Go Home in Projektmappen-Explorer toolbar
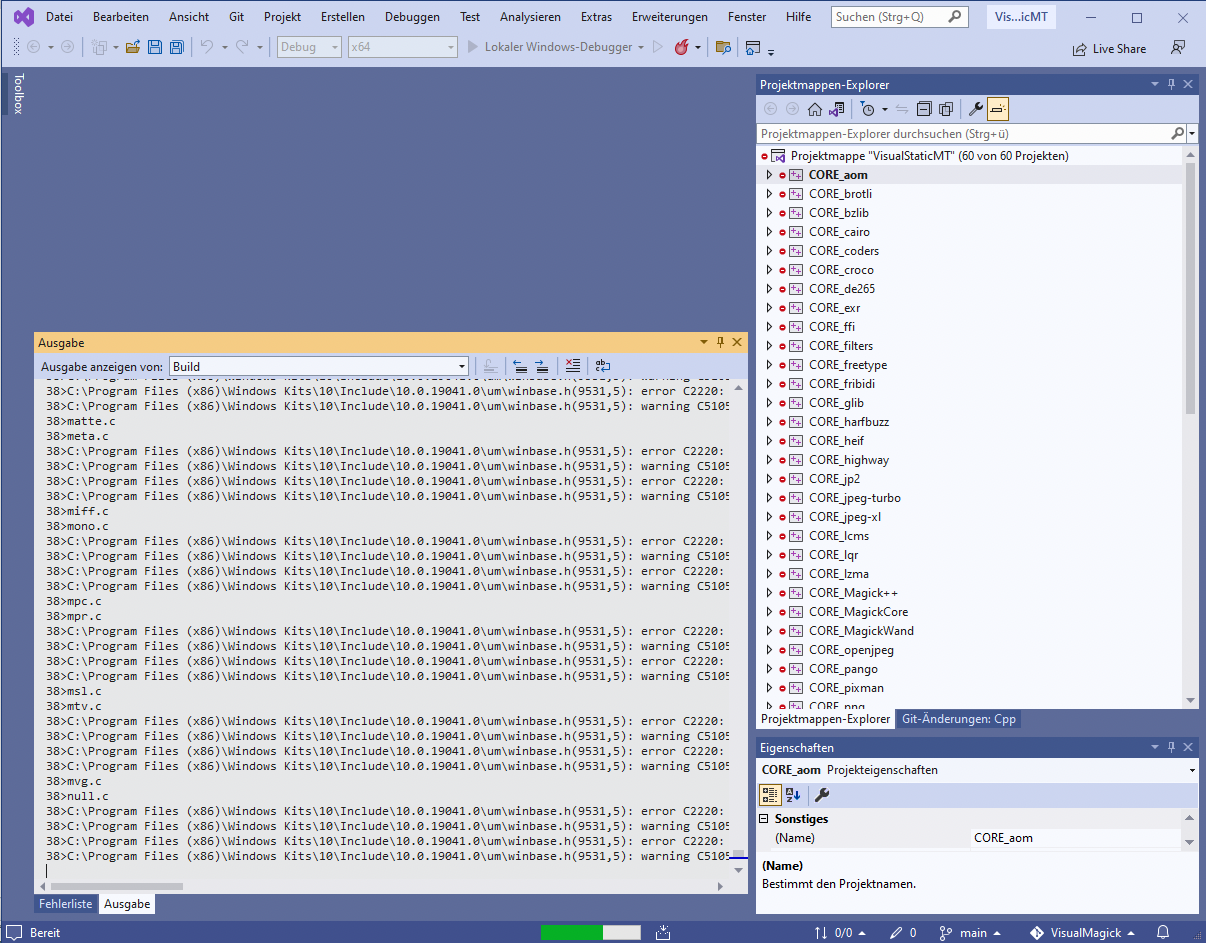This screenshot has height=943, width=1206. [x=815, y=109]
